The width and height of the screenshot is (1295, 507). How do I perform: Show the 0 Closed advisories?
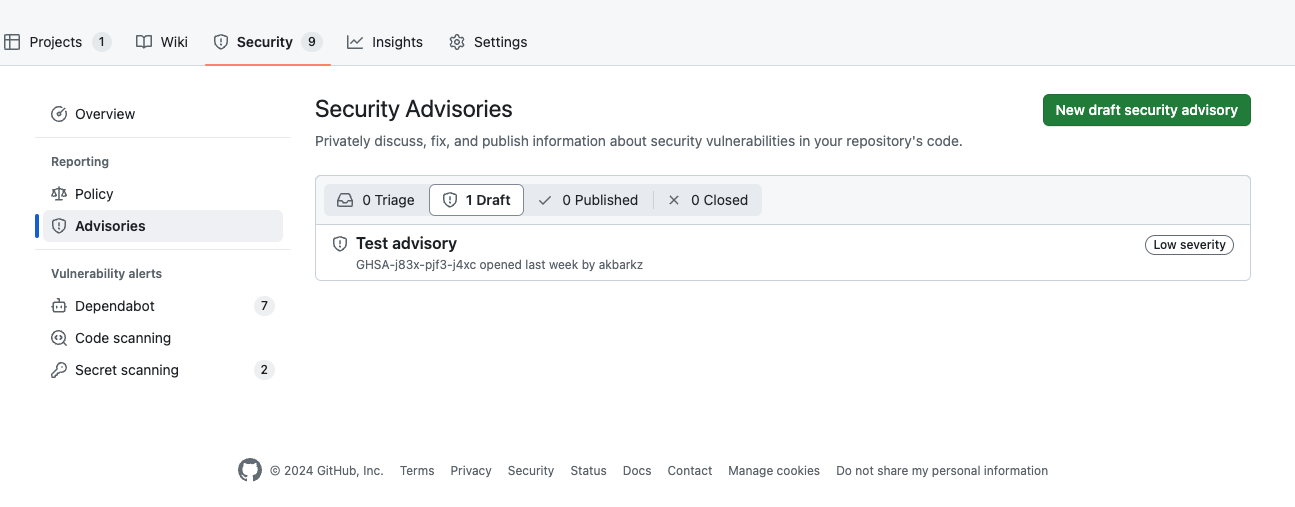(708, 200)
